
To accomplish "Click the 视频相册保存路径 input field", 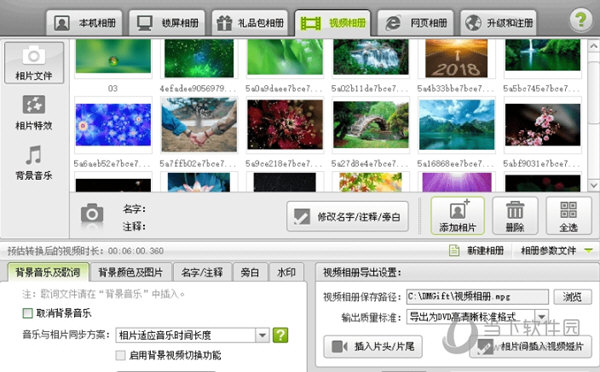I will pyautogui.click(x=478, y=297).
